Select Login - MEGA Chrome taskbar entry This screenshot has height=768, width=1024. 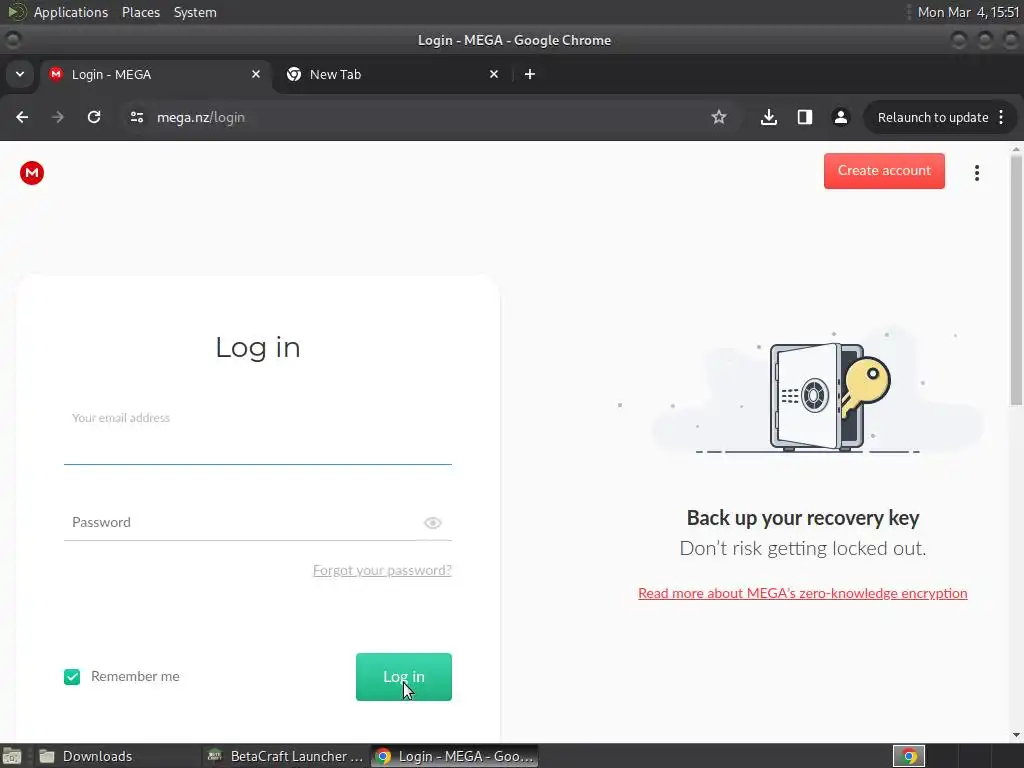(x=455, y=756)
